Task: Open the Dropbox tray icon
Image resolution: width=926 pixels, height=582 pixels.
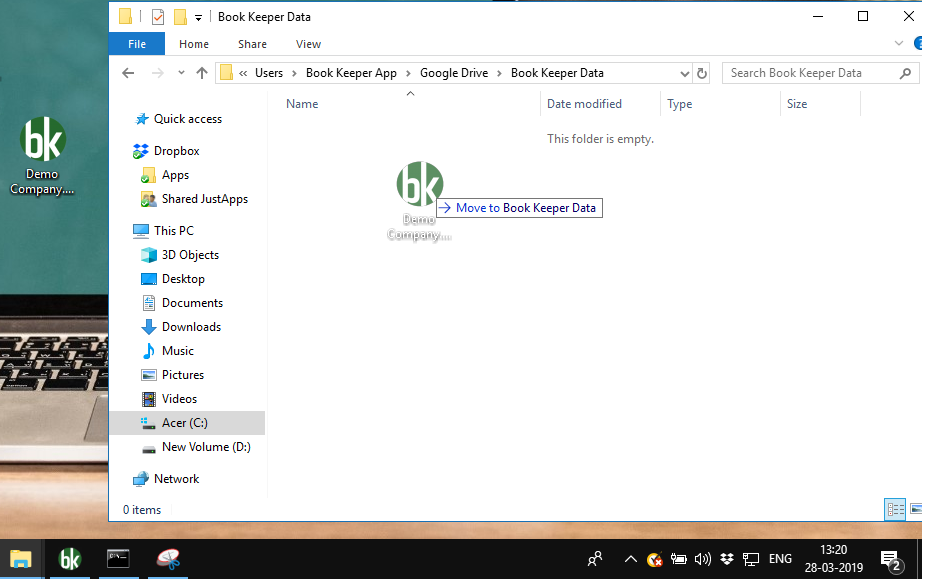Action: coord(727,560)
